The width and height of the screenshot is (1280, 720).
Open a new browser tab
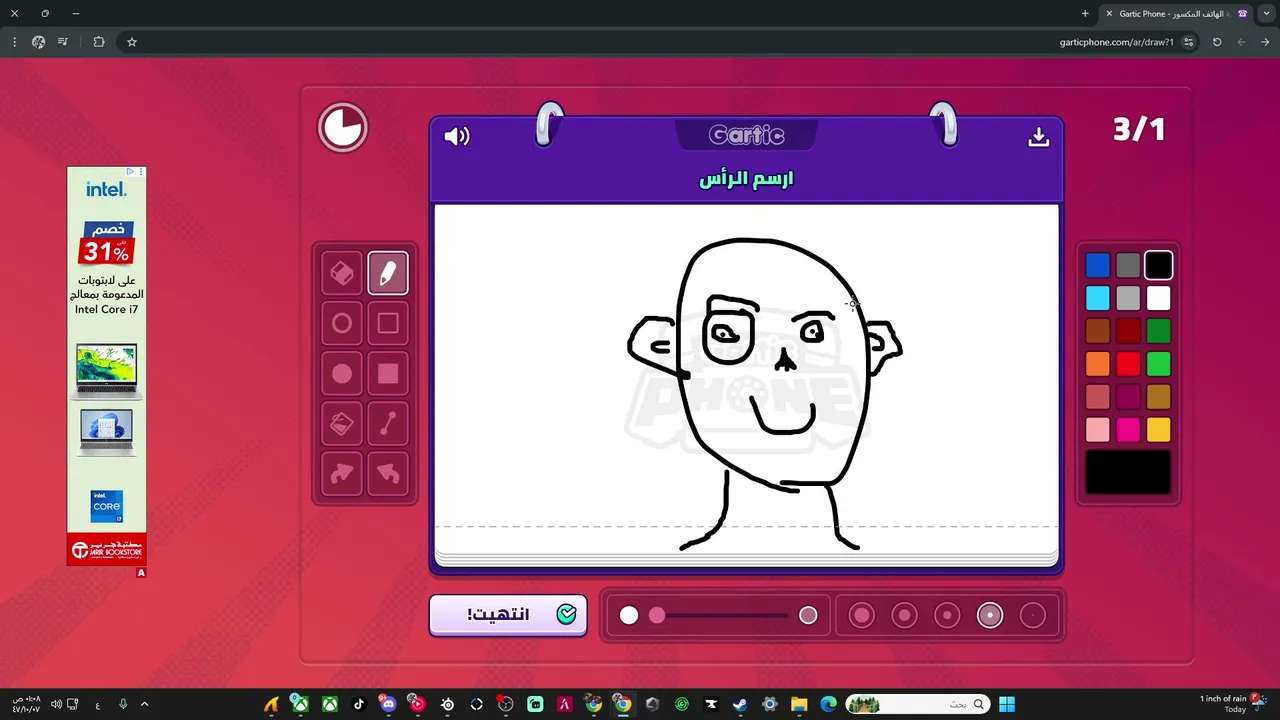[x=1085, y=13]
